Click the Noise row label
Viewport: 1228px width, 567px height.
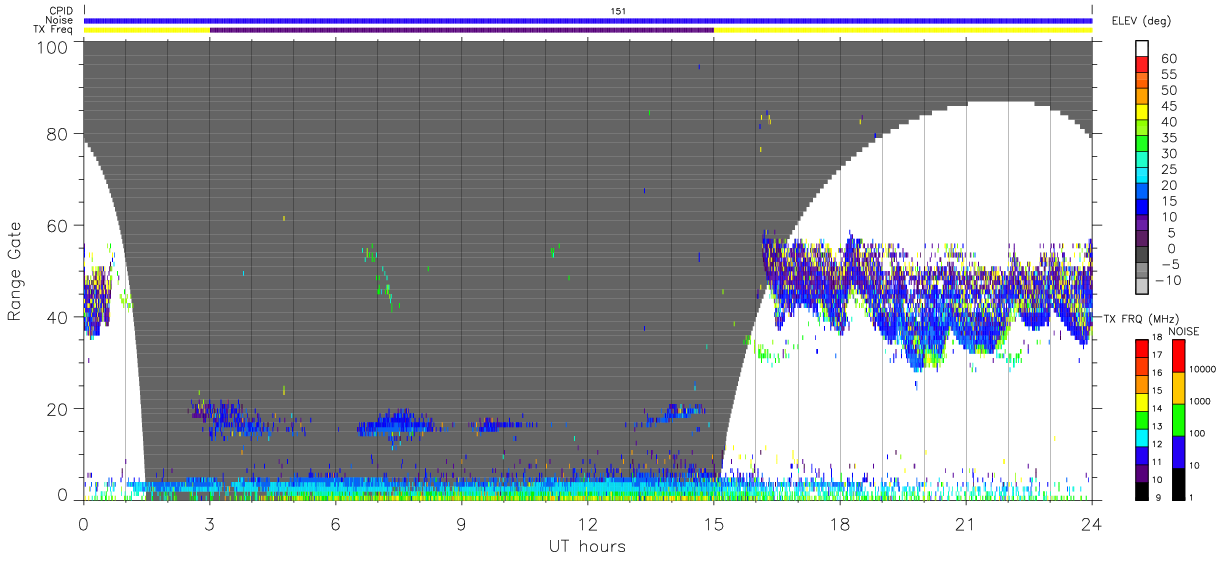[x=60, y=20]
